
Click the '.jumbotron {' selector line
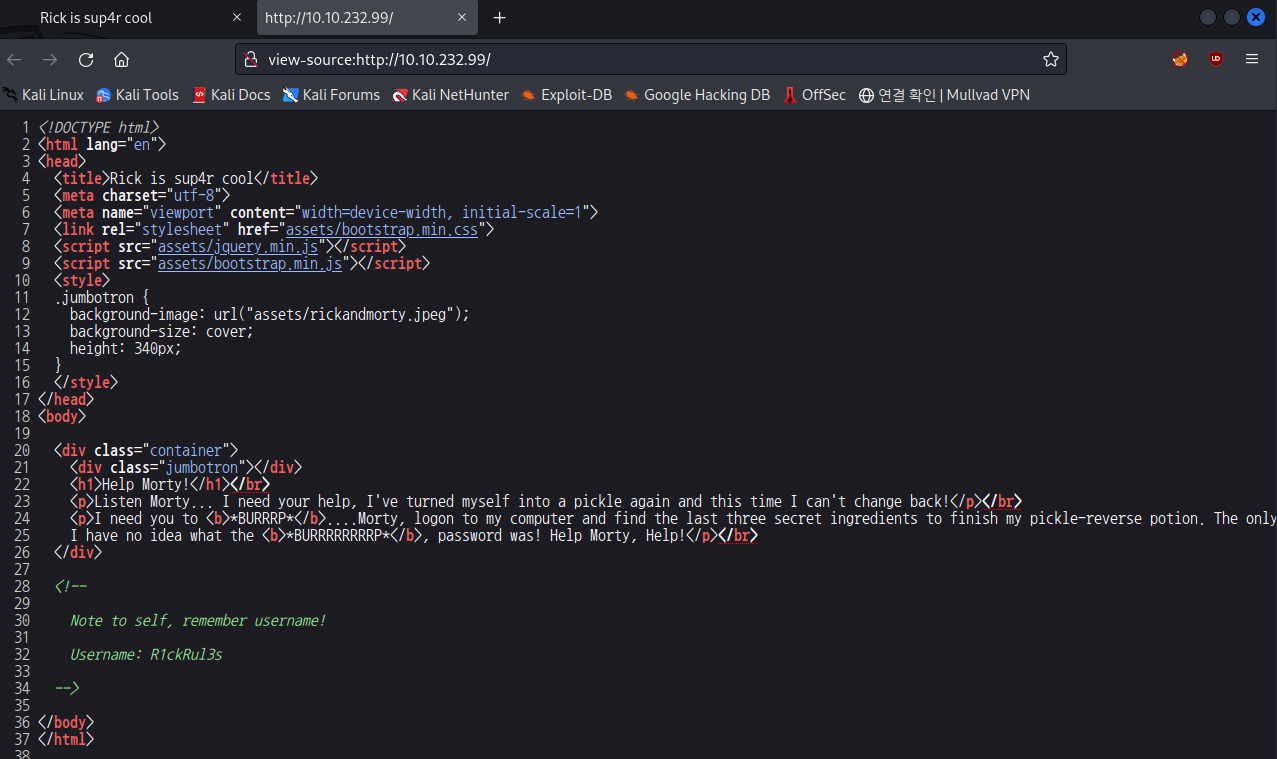click(102, 297)
